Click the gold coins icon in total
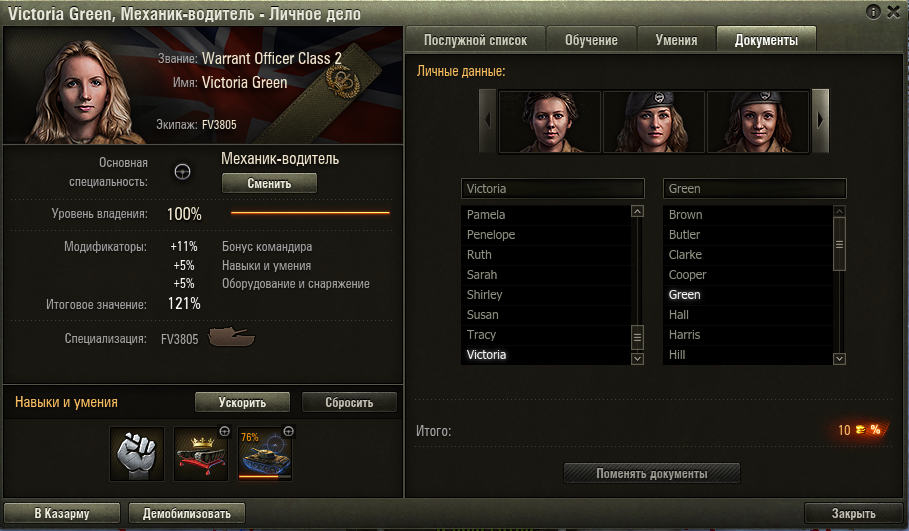 [861, 430]
